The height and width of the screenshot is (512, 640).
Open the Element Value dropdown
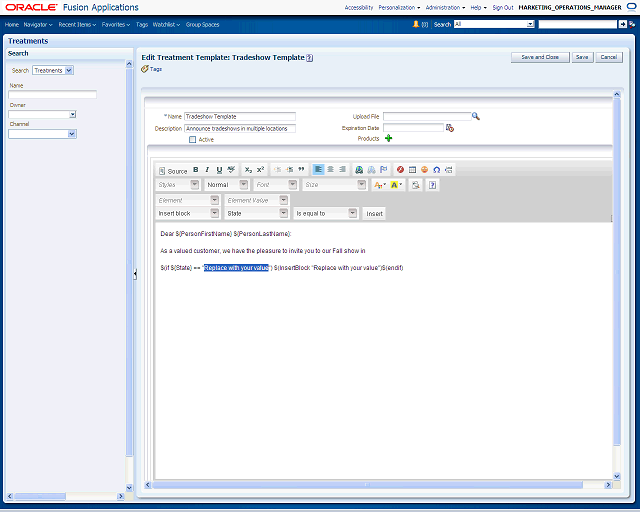coord(256,200)
